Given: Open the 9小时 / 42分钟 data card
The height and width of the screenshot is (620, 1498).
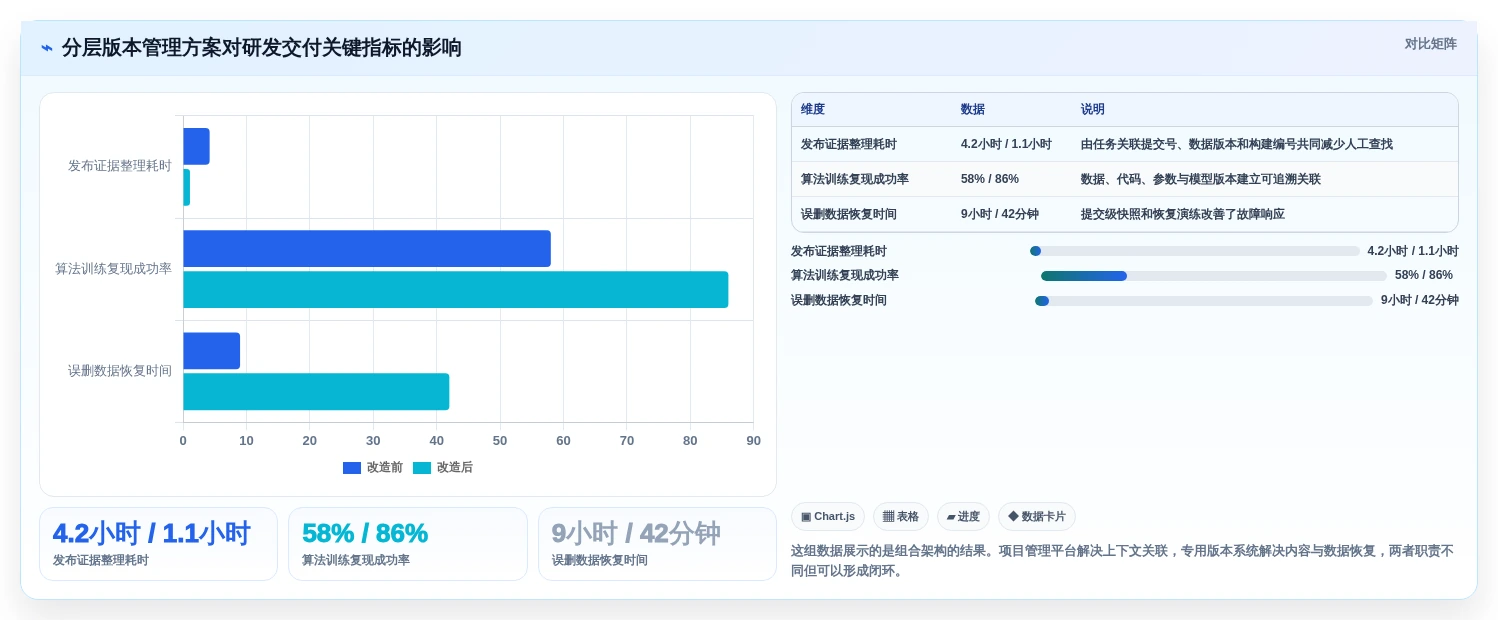Looking at the screenshot, I should point(657,544).
